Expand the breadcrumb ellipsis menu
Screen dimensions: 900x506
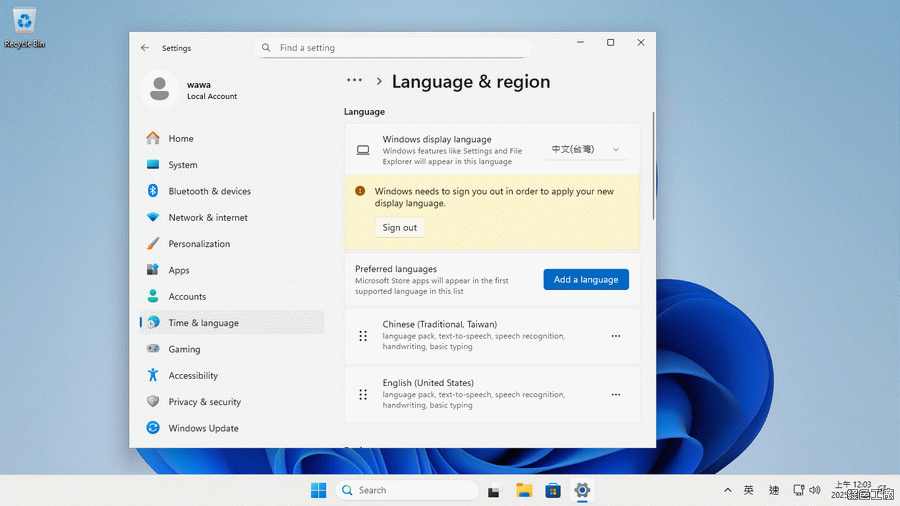tap(354, 81)
